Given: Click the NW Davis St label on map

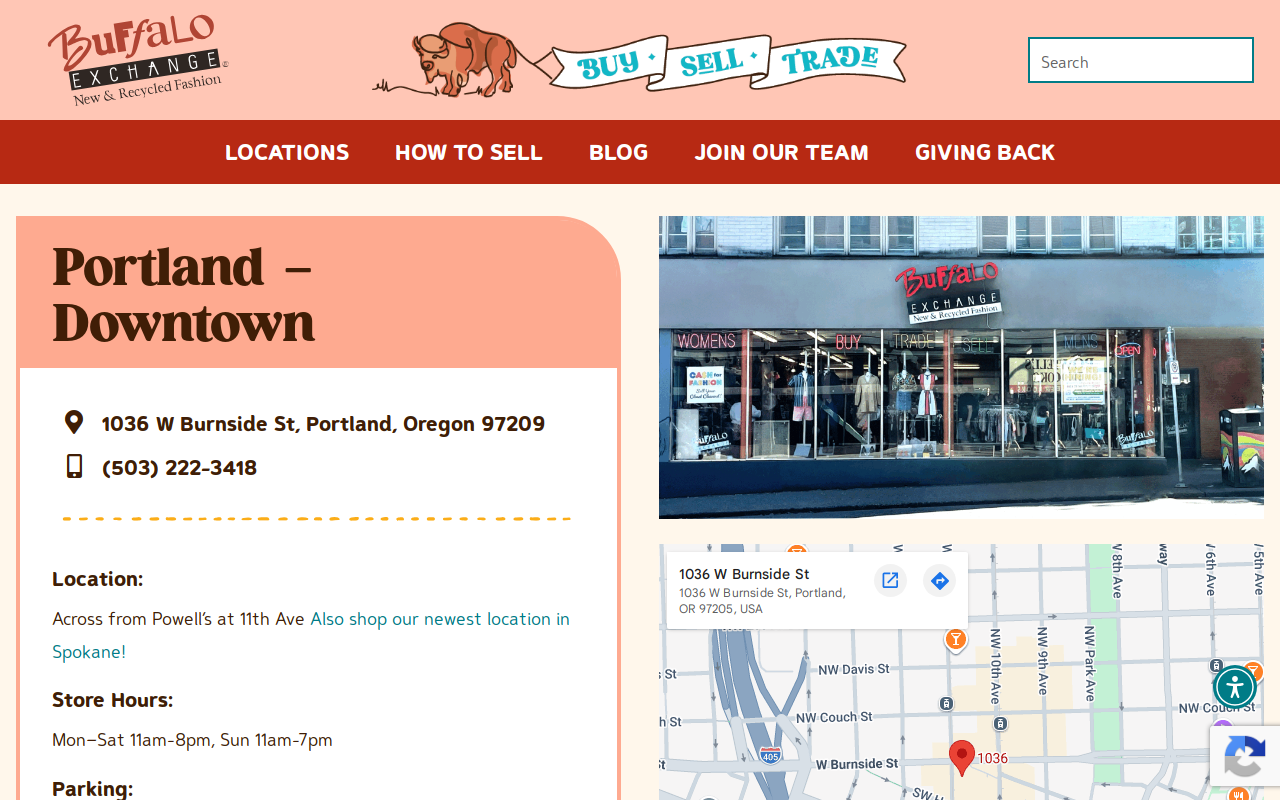Looking at the screenshot, I should (x=854, y=669).
